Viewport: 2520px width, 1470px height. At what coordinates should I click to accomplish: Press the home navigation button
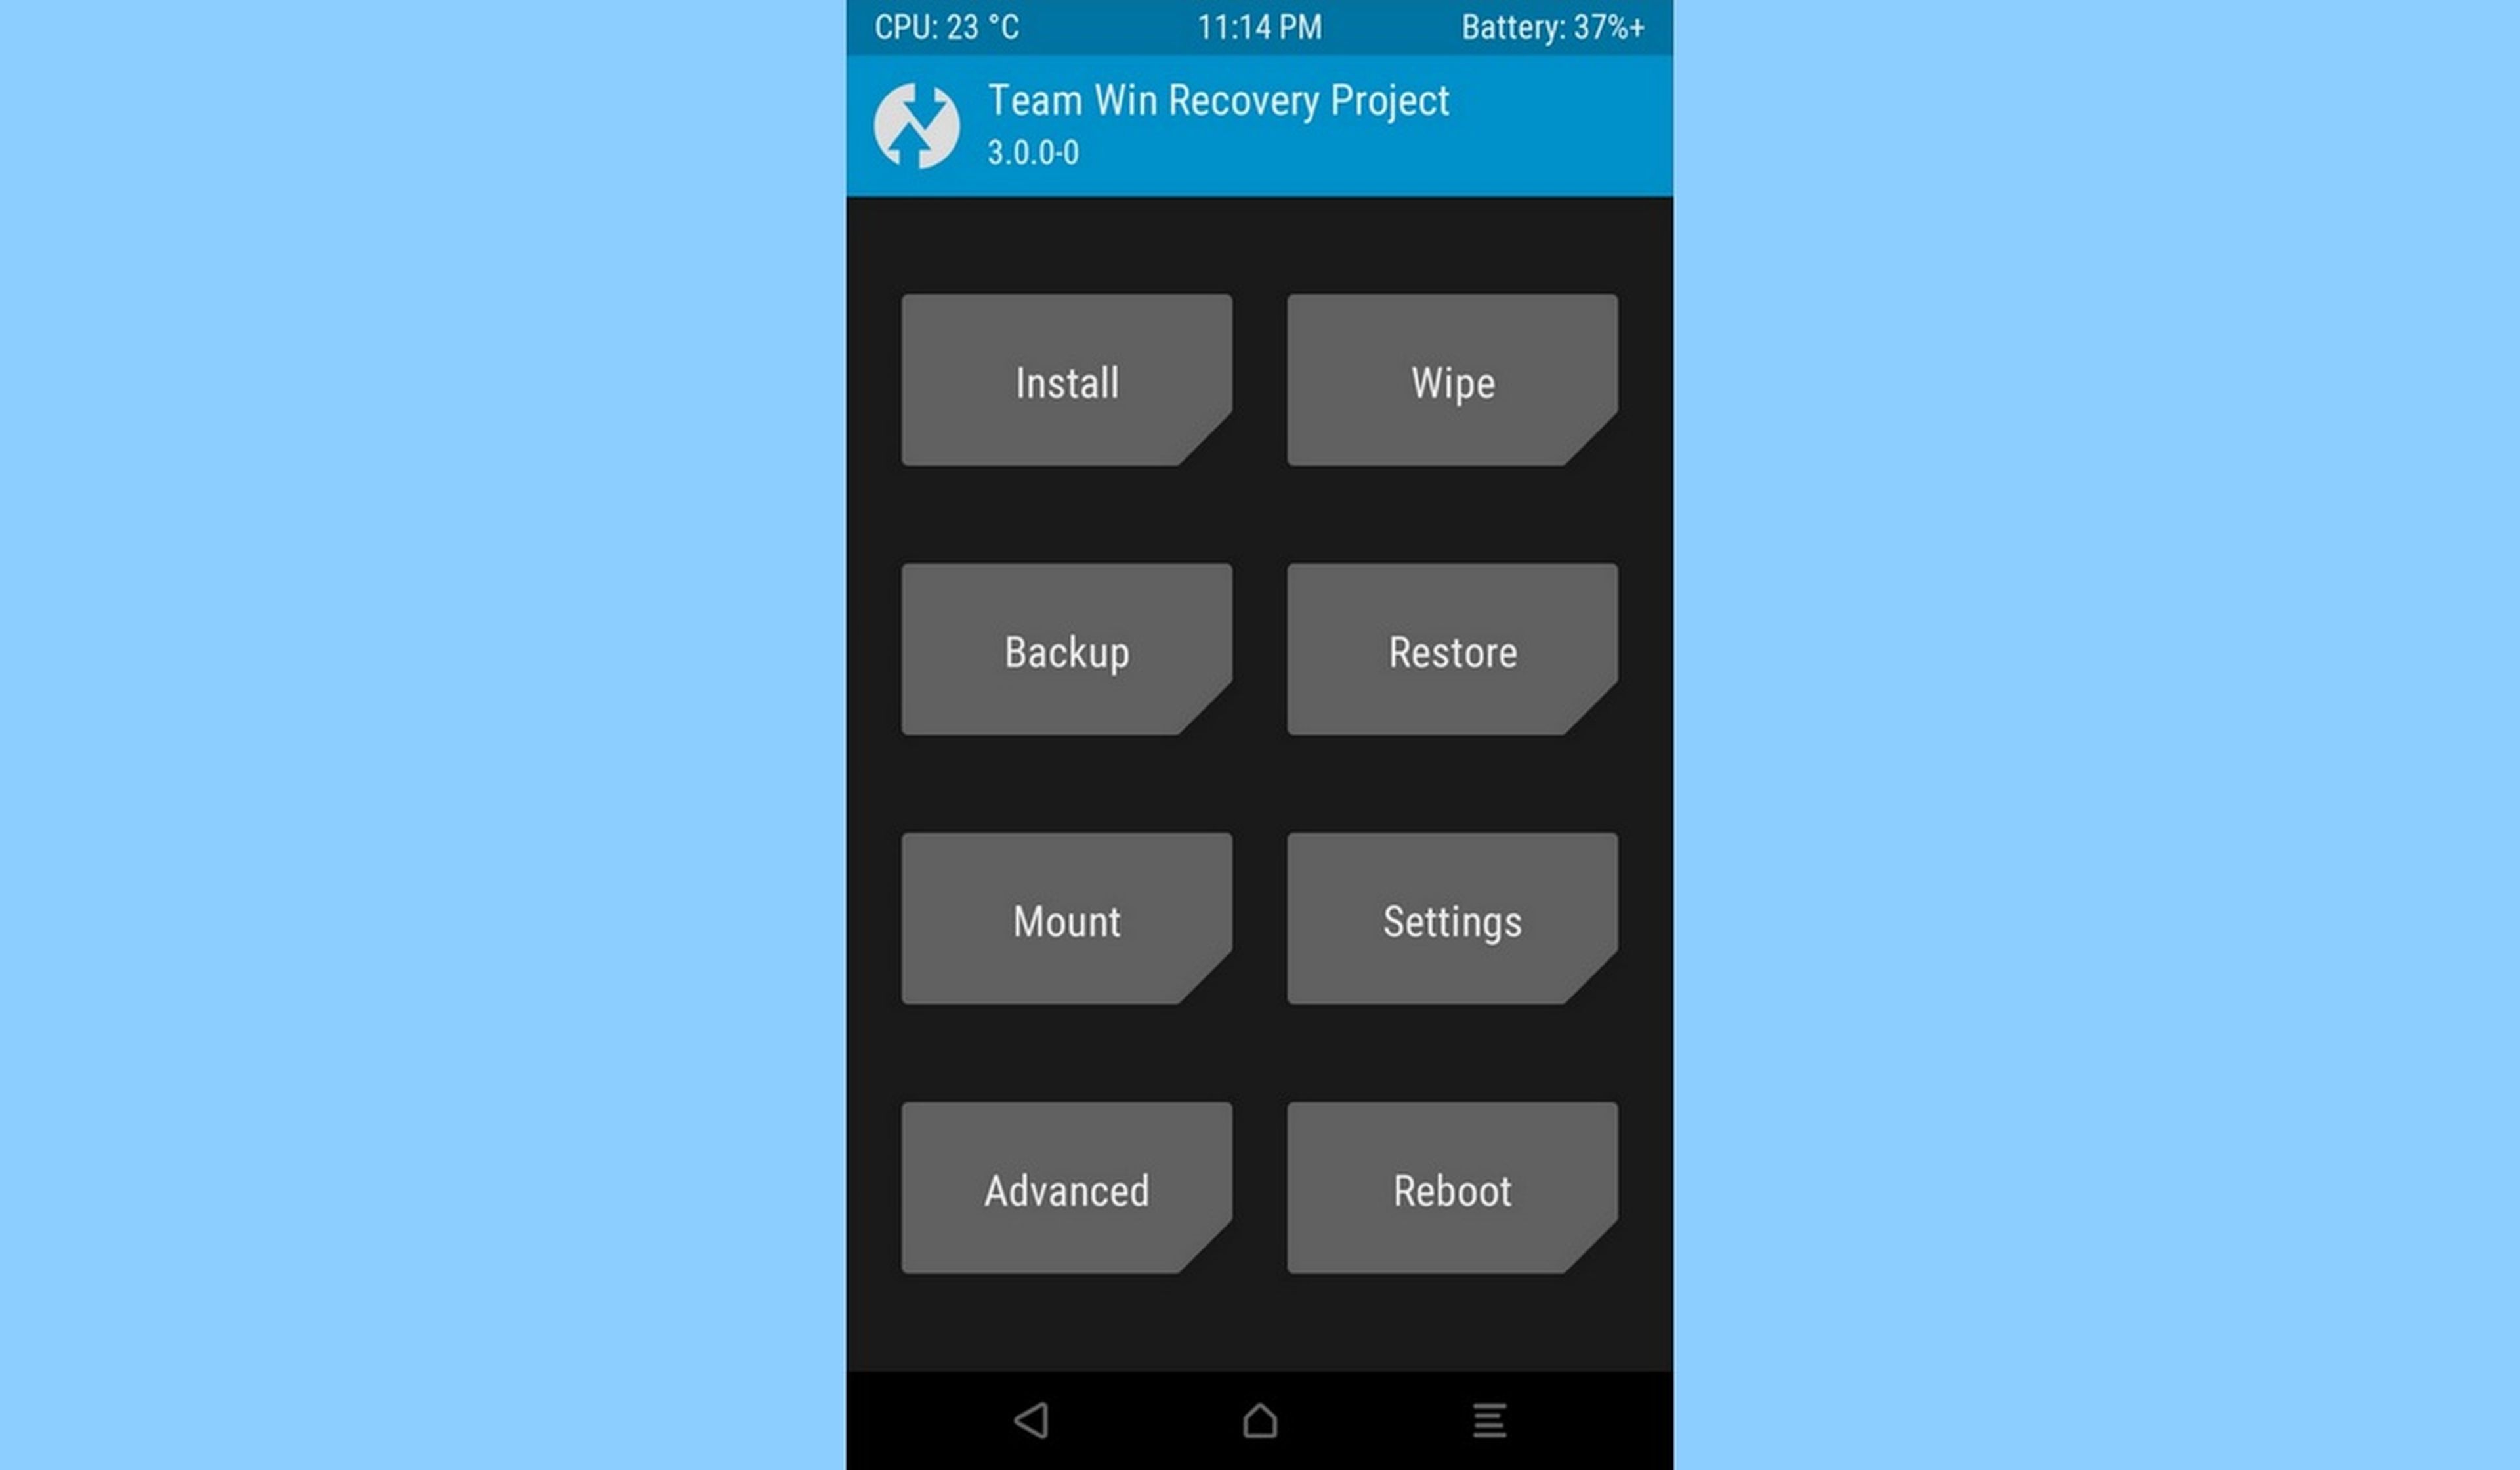point(1260,1421)
